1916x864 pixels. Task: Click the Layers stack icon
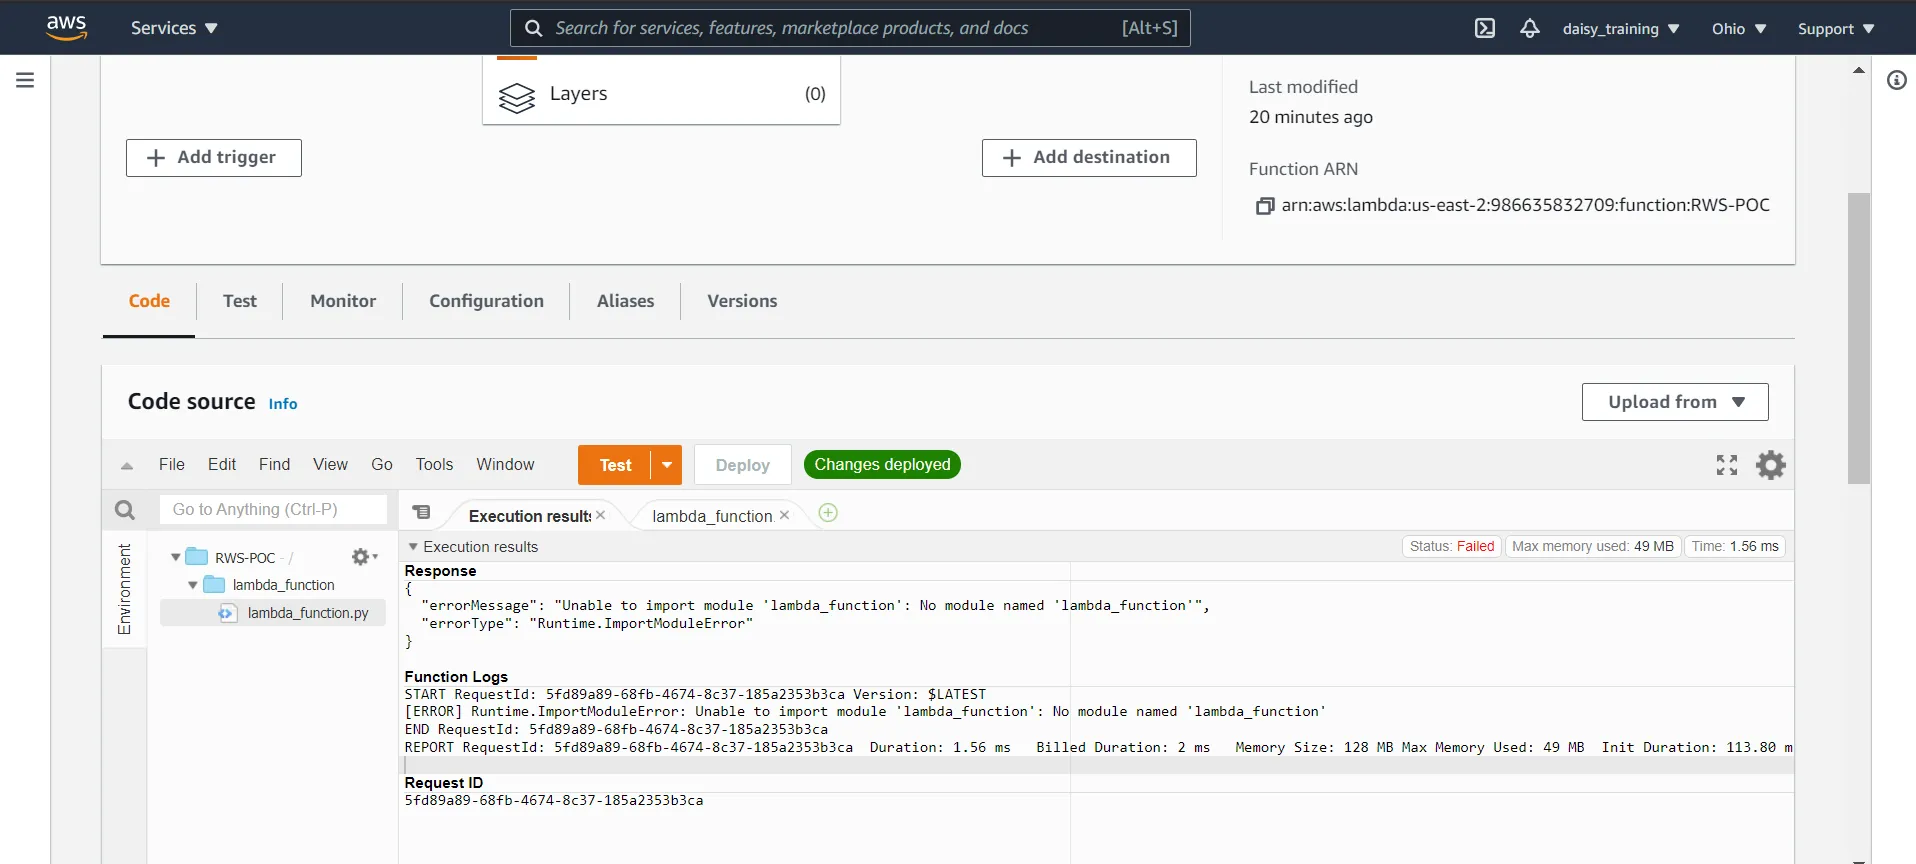pos(517,97)
